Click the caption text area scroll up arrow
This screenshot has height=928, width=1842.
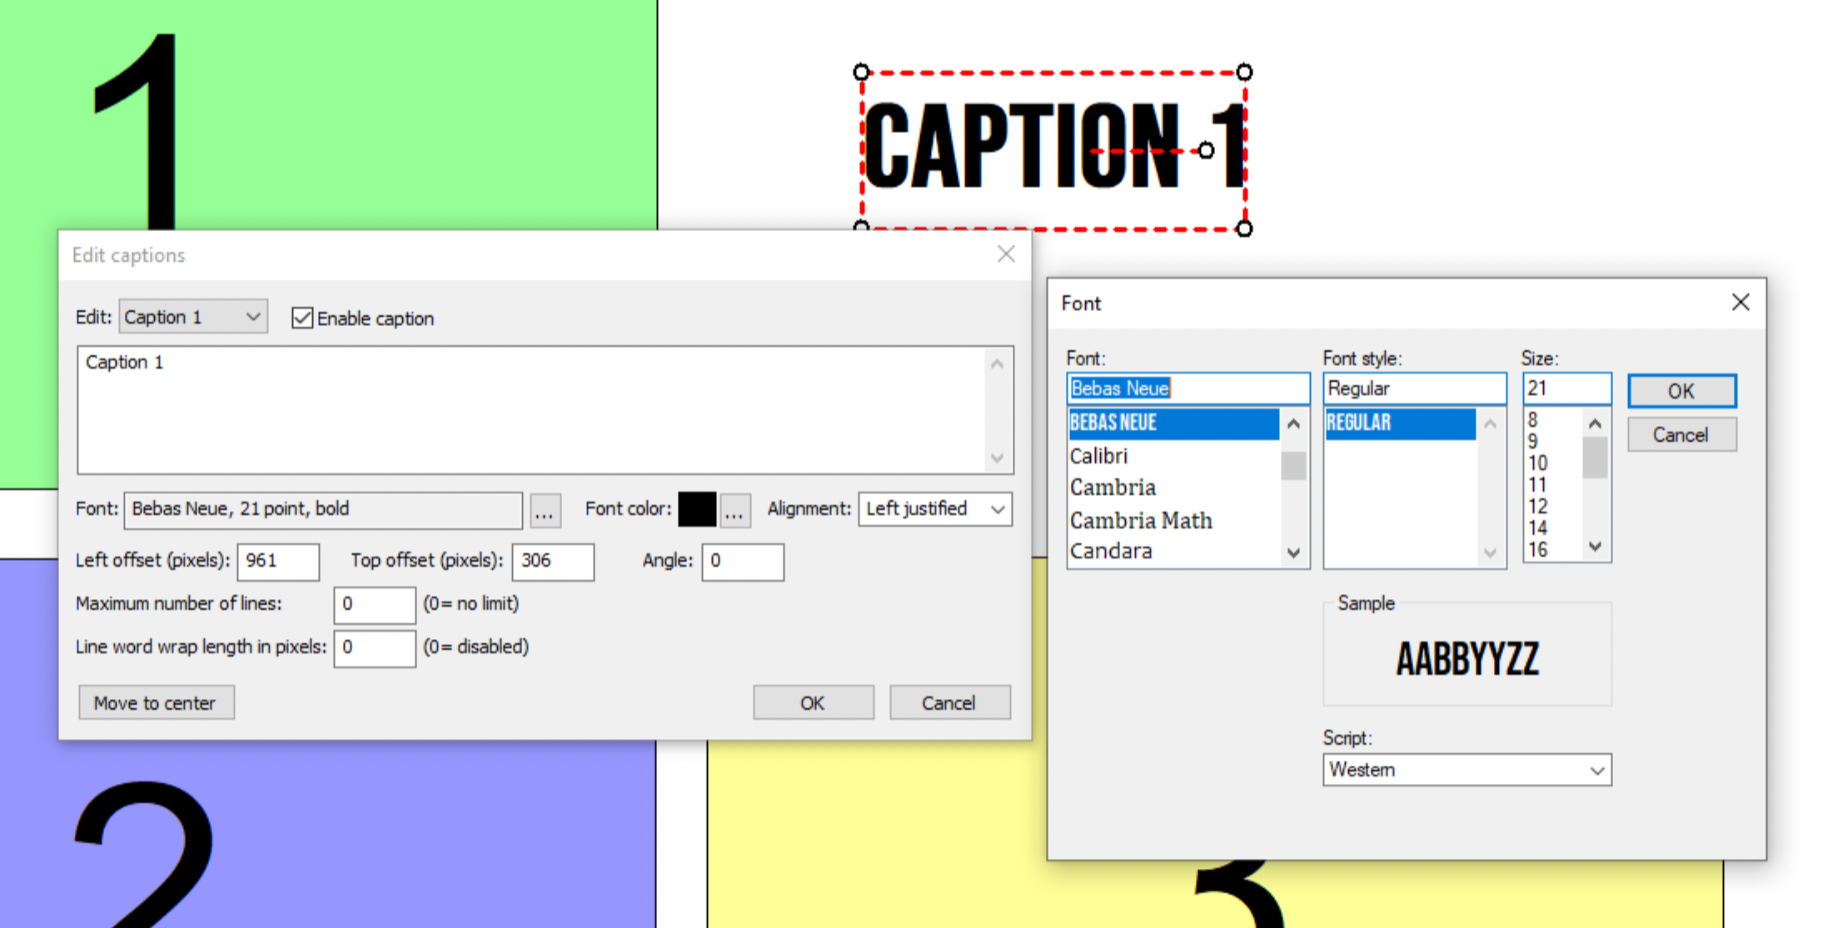[x=997, y=364]
